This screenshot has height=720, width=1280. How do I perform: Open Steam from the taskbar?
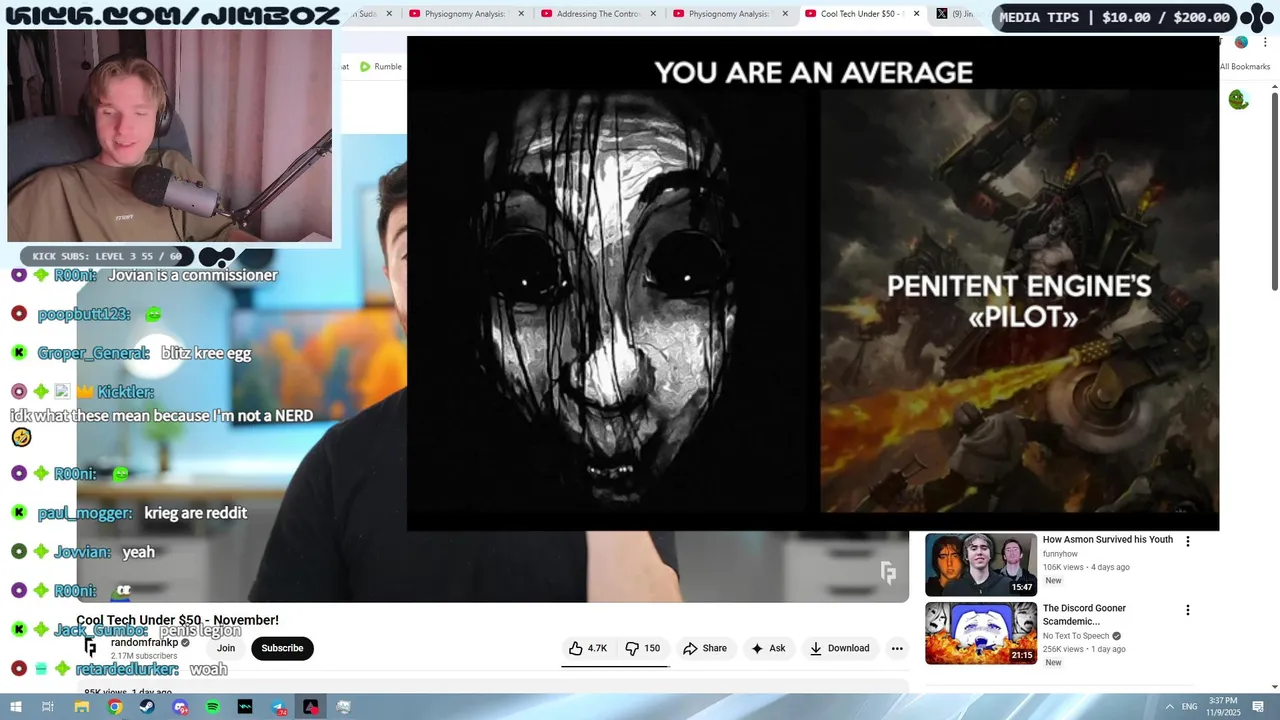[x=147, y=707]
